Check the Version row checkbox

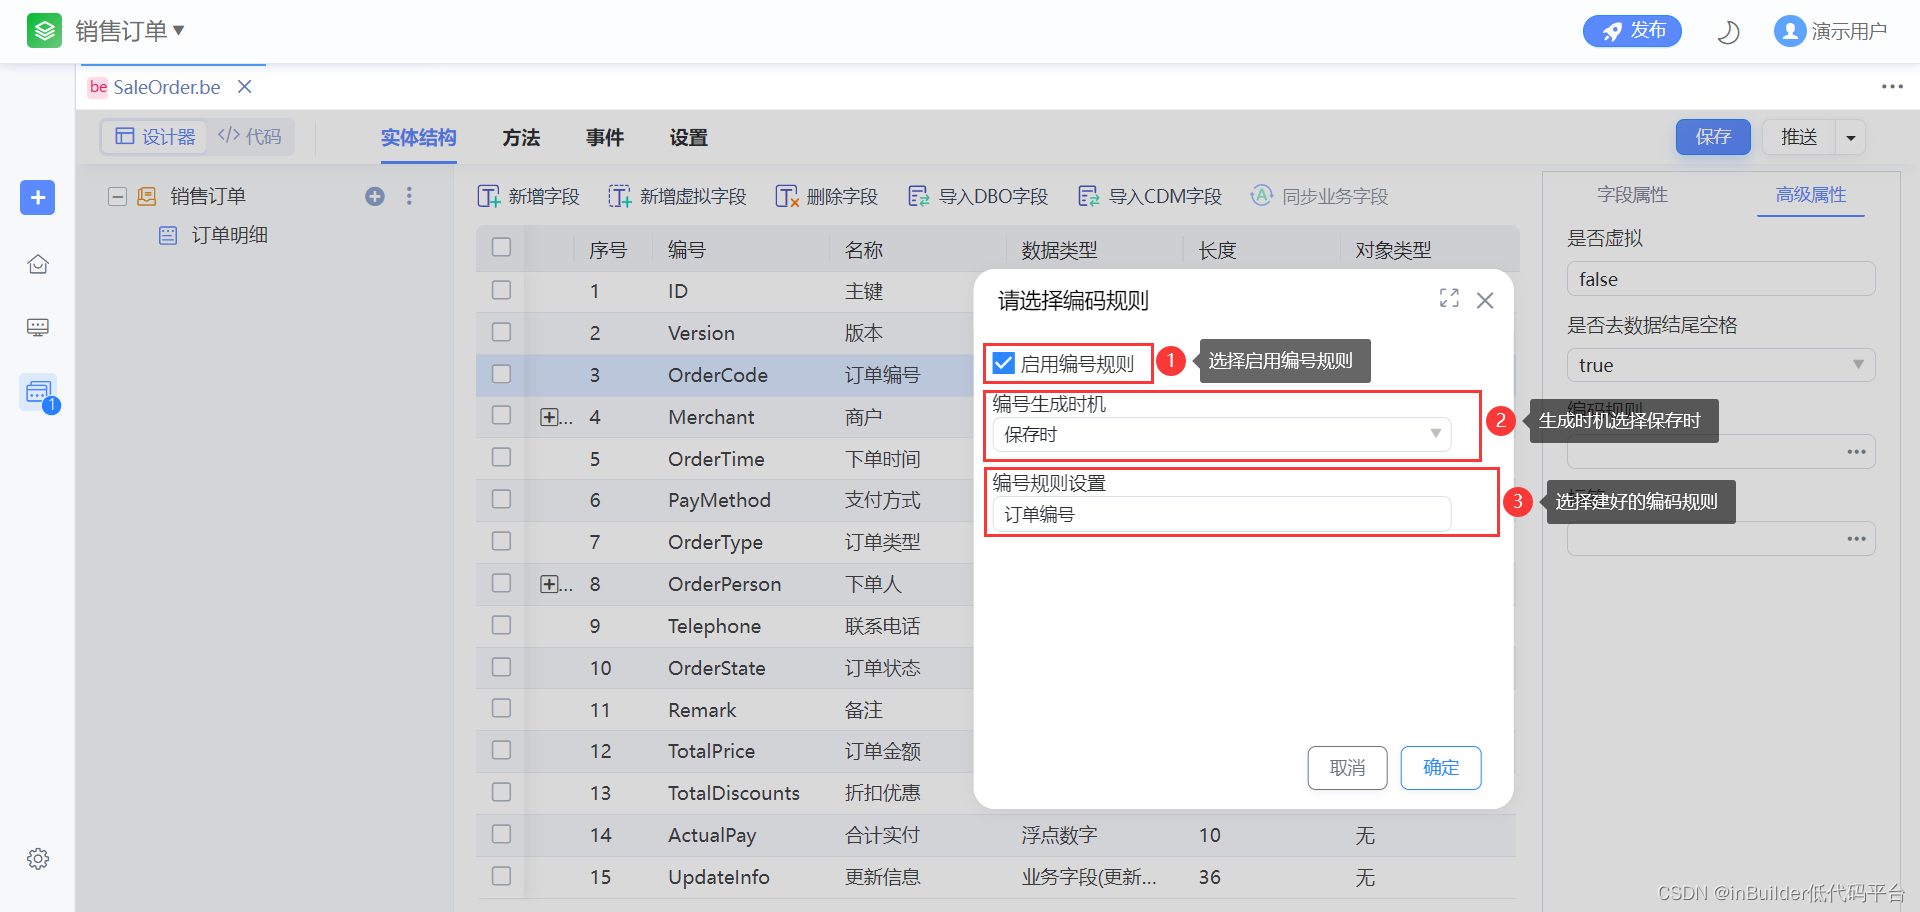502,332
